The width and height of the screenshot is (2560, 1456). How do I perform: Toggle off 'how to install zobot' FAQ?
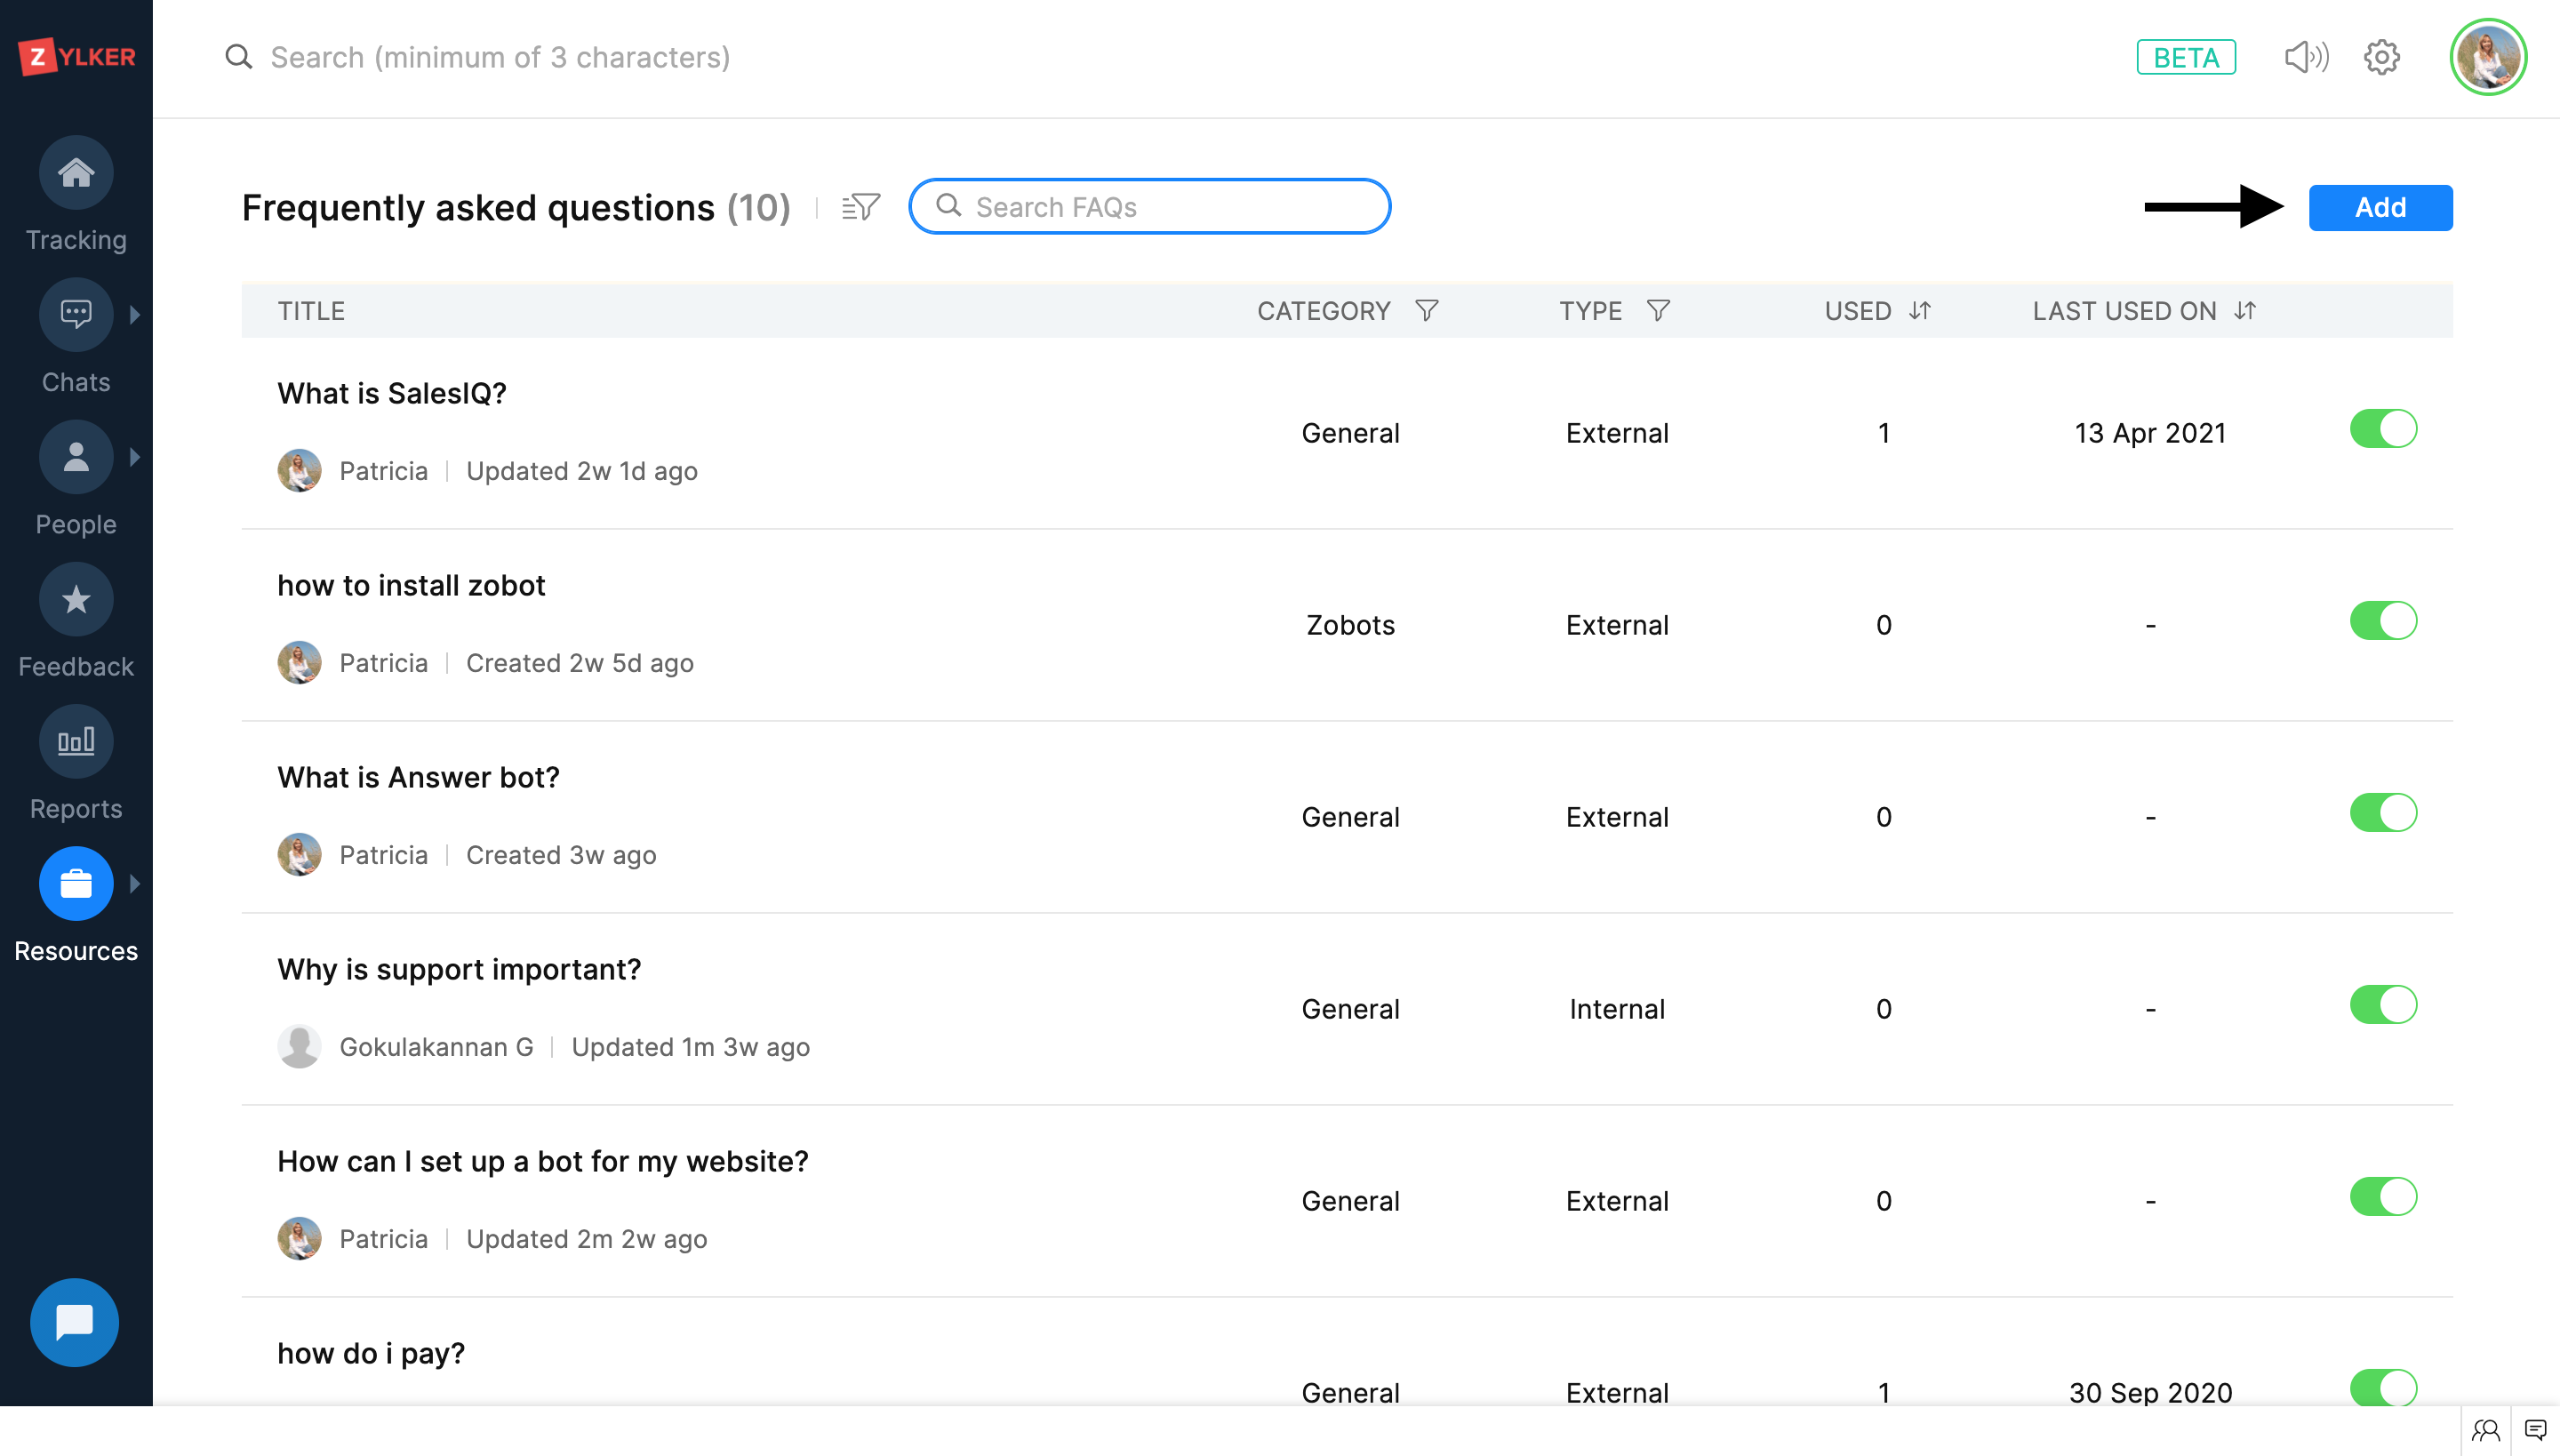(x=2382, y=621)
